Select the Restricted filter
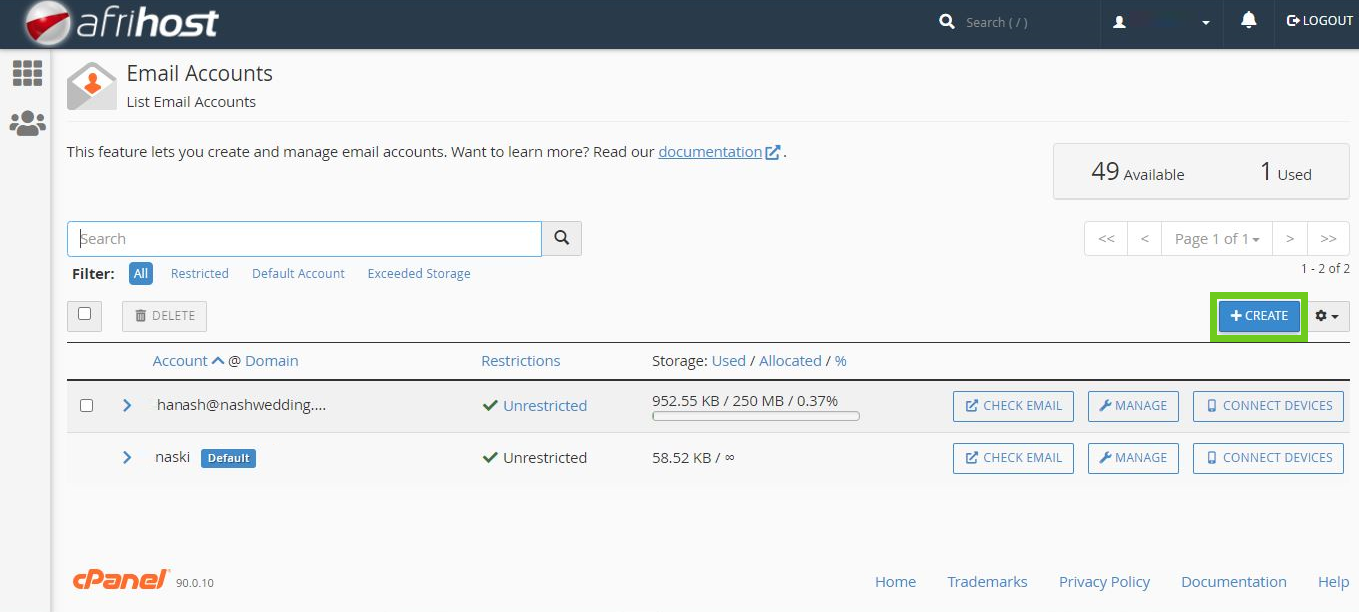Image resolution: width=1359 pixels, height=612 pixels. pyautogui.click(x=199, y=274)
